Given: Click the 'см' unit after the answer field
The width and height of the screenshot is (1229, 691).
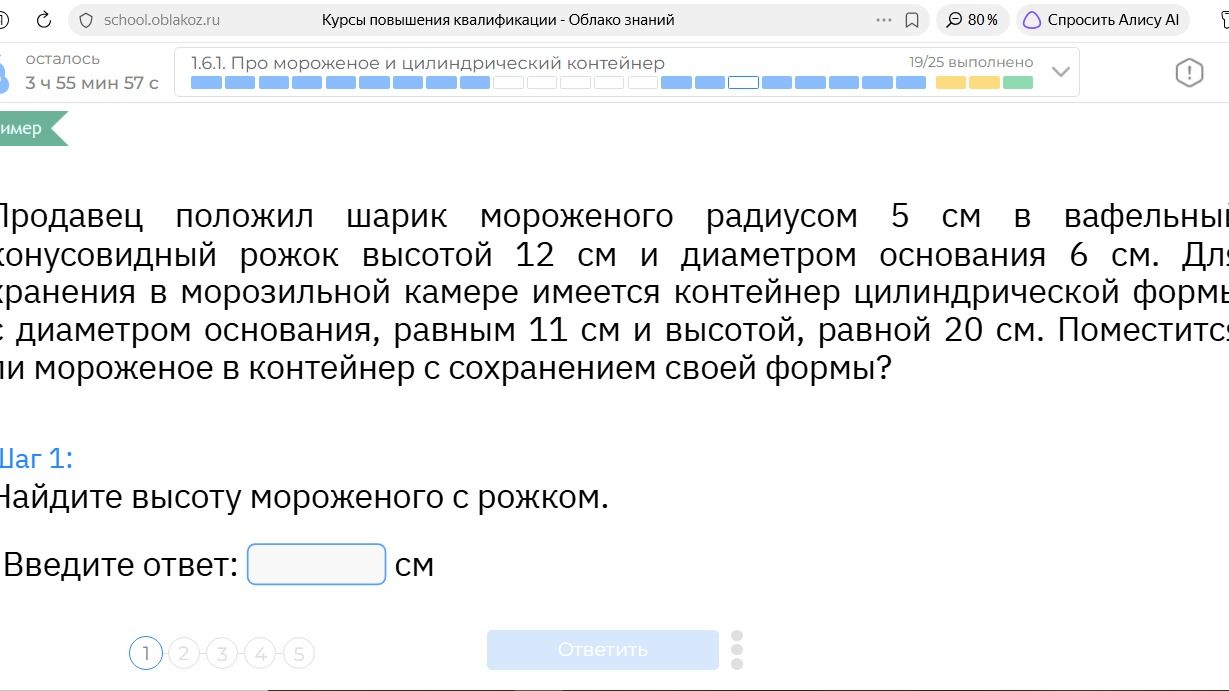Looking at the screenshot, I should point(415,566).
